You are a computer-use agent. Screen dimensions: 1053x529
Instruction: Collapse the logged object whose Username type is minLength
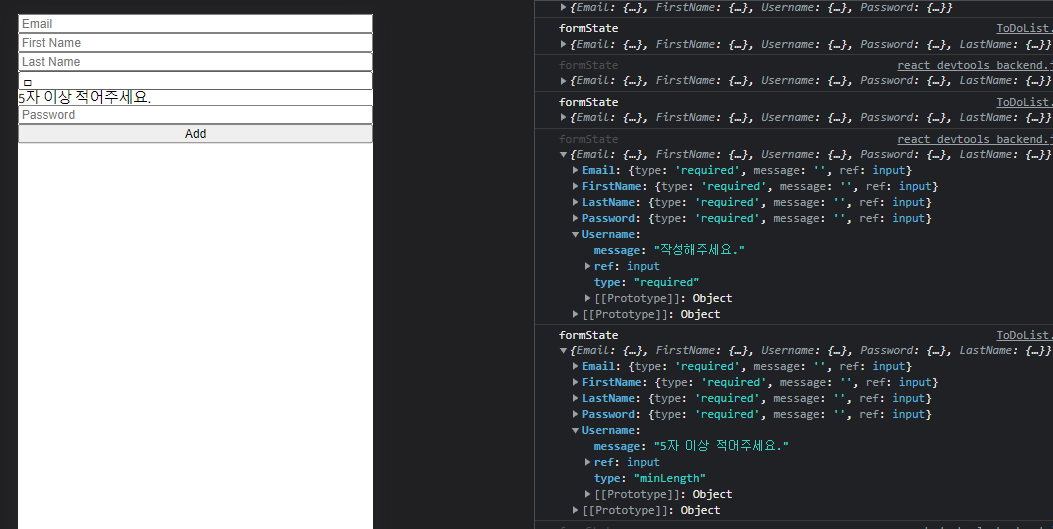click(563, 350)
